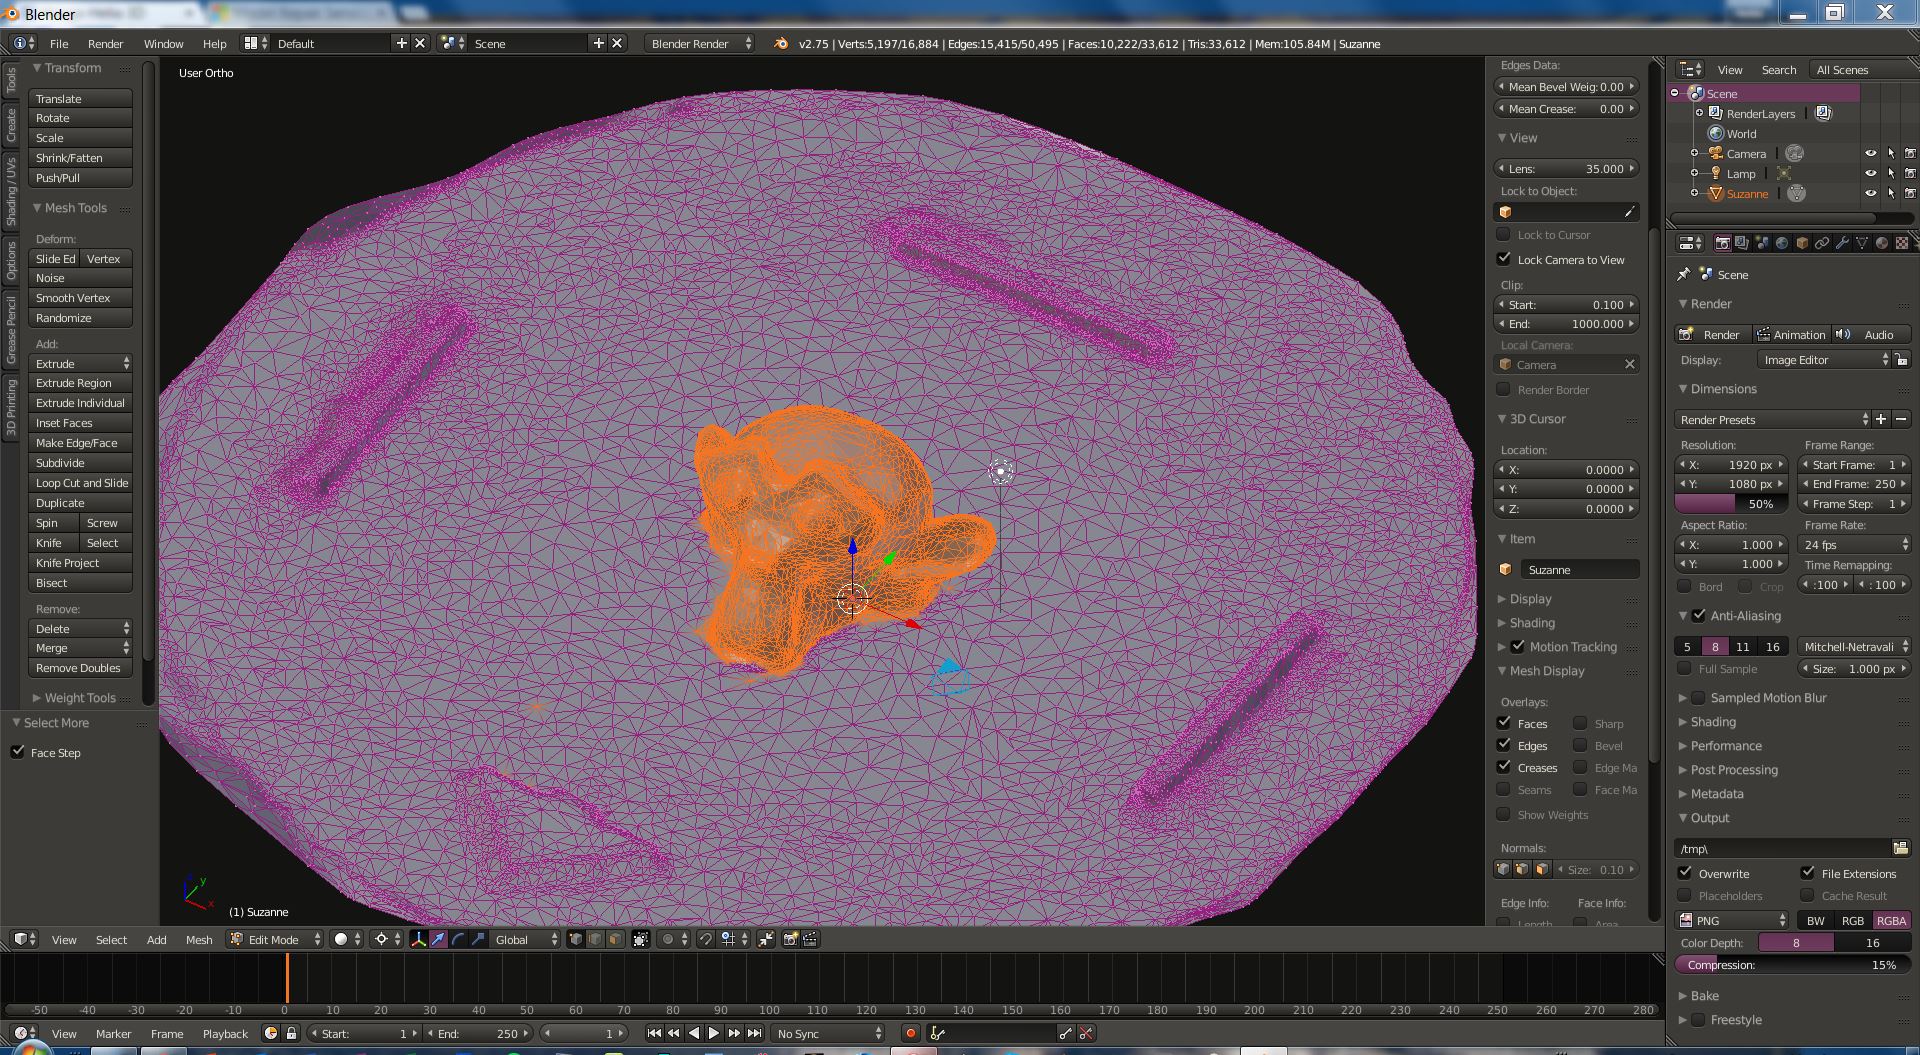Viewport: 1920px width, 1055px height.
Task: Open the PNG file format dropdown
Action: click(1733, 920)
